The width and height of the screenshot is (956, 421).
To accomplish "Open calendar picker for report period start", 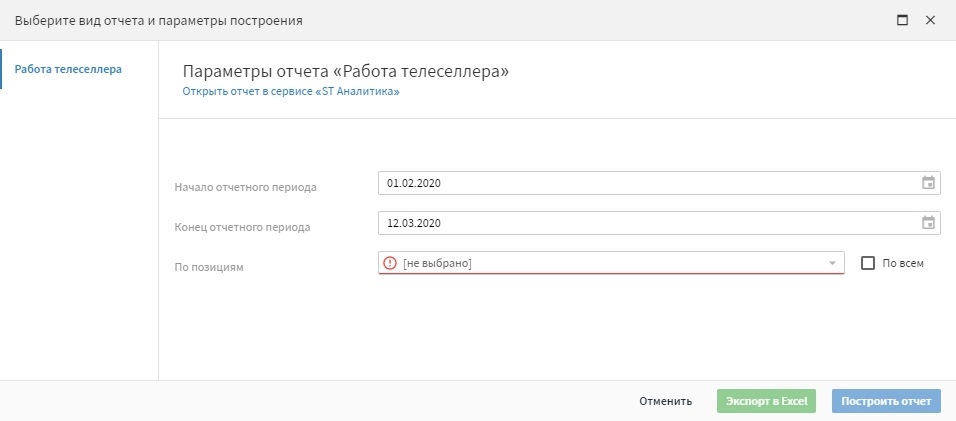I will tap(928, 183).
